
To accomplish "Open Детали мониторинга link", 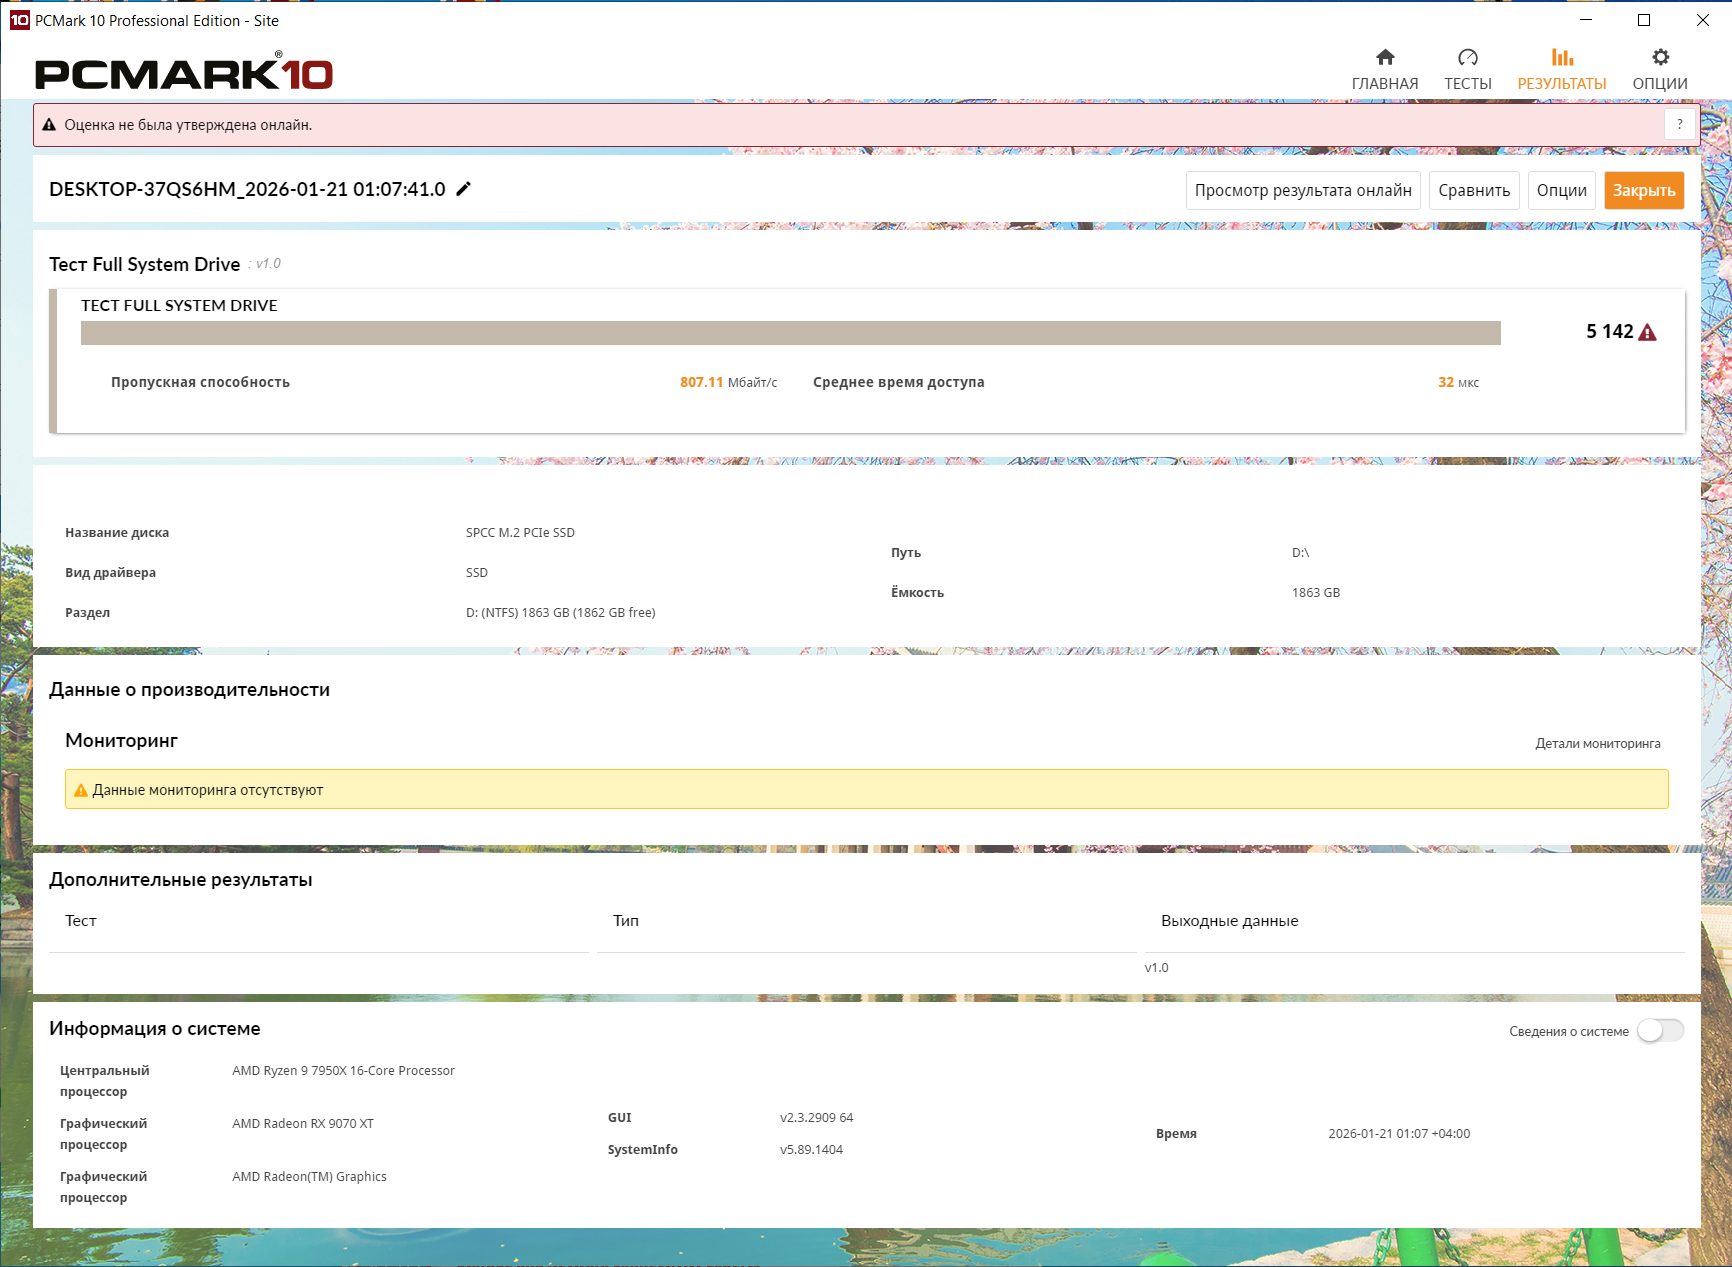I will pos(1598,743).
